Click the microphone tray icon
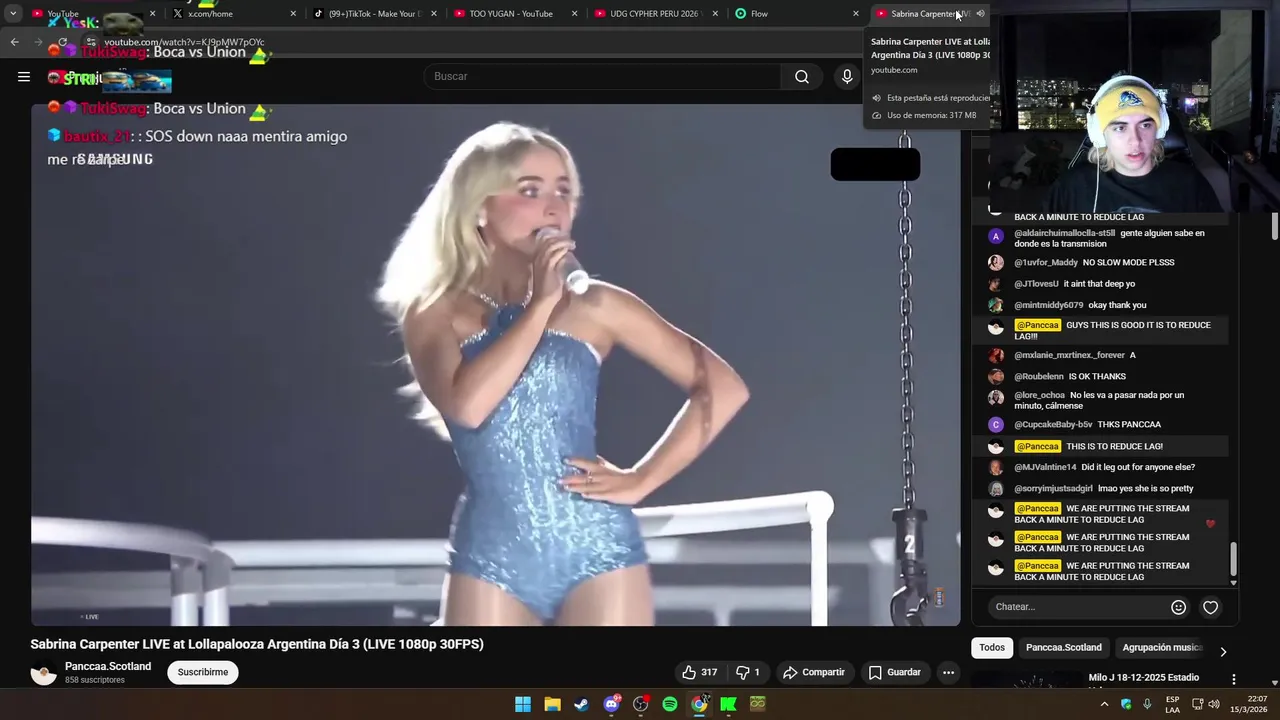The height and width of the screenshot is (720, 1280). [x=1147, y=704]
